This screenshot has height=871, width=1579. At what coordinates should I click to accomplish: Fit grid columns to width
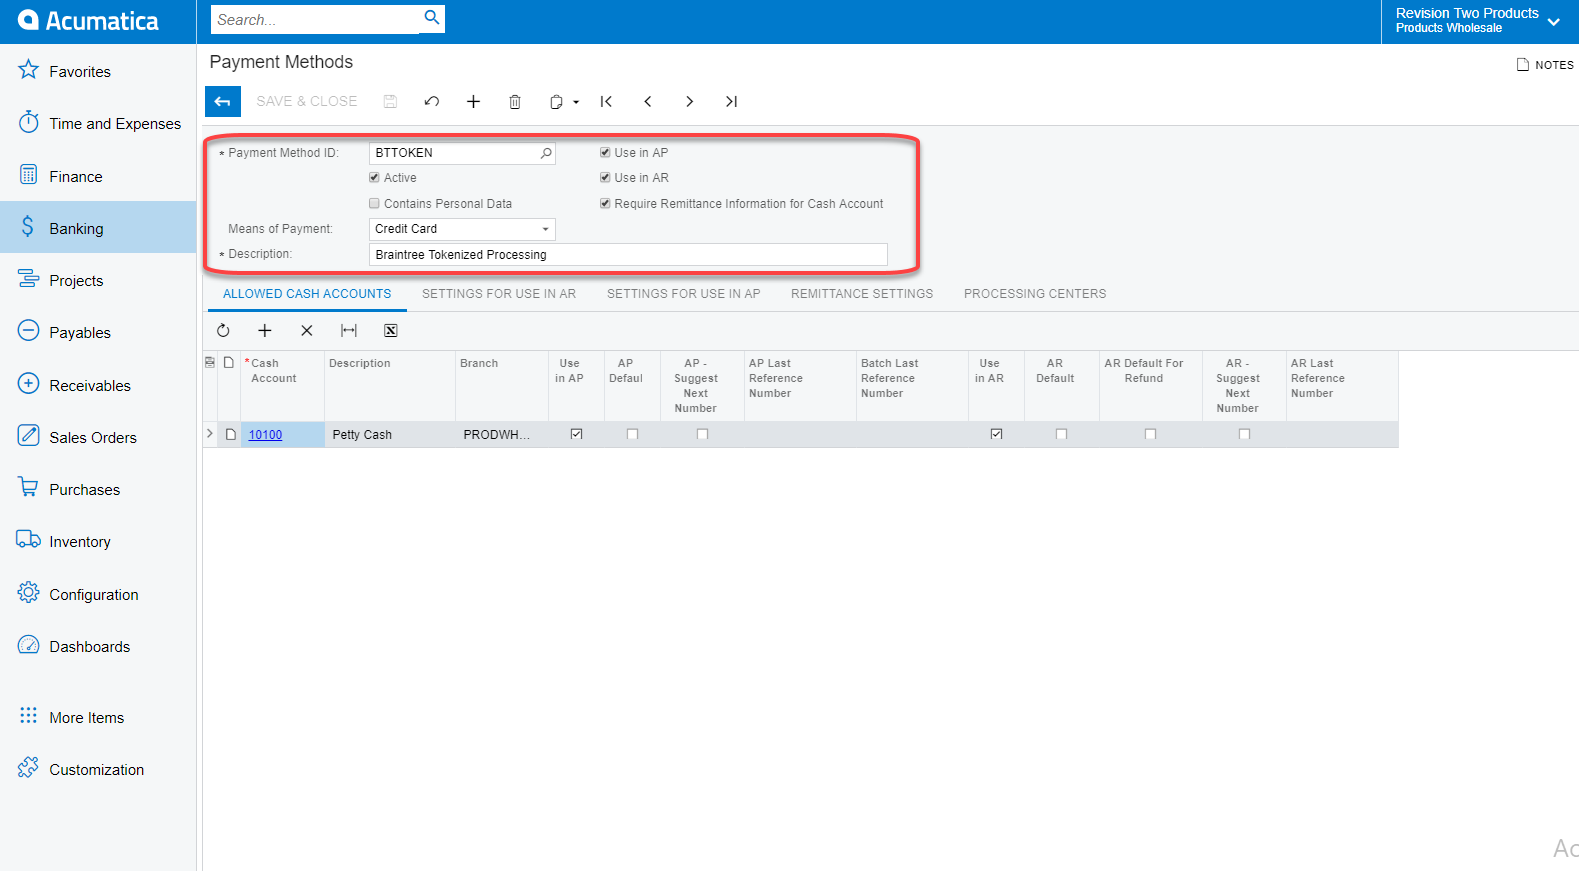(x=349, y=330)
